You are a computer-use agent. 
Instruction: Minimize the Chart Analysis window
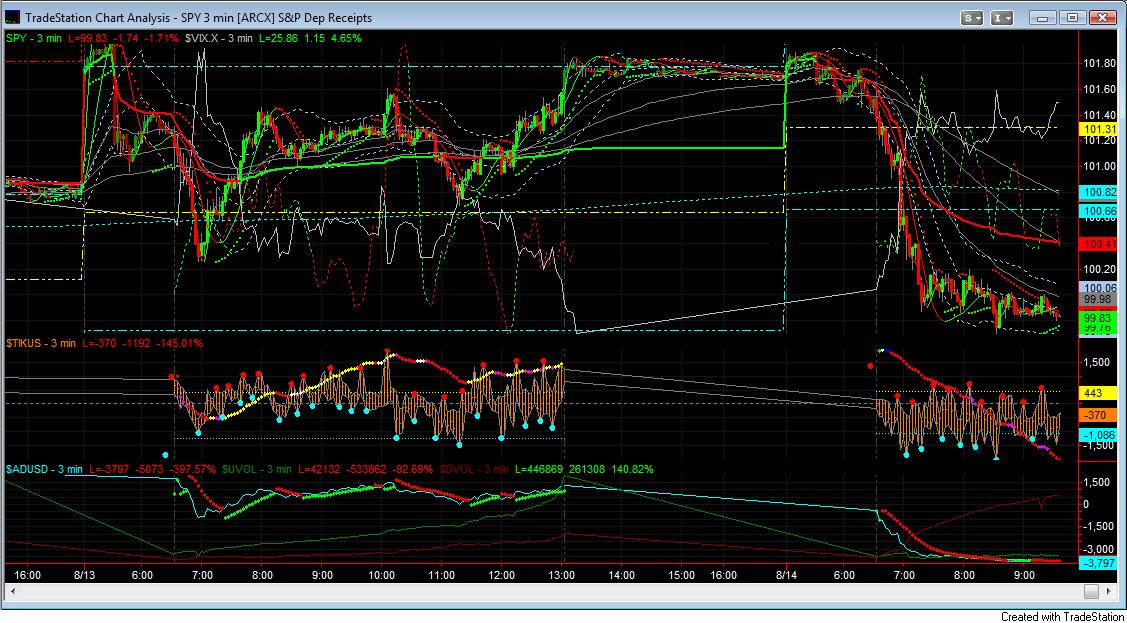pyautogui.click(x=1043, y=17)
